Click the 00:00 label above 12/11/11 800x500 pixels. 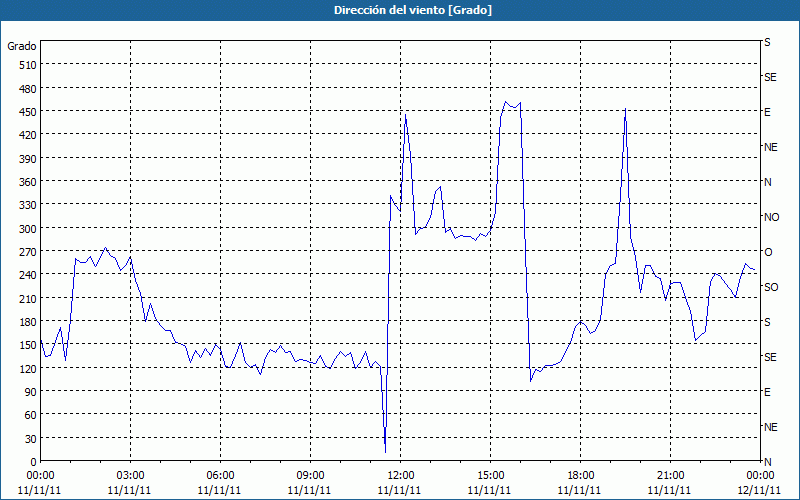point(760,476)
